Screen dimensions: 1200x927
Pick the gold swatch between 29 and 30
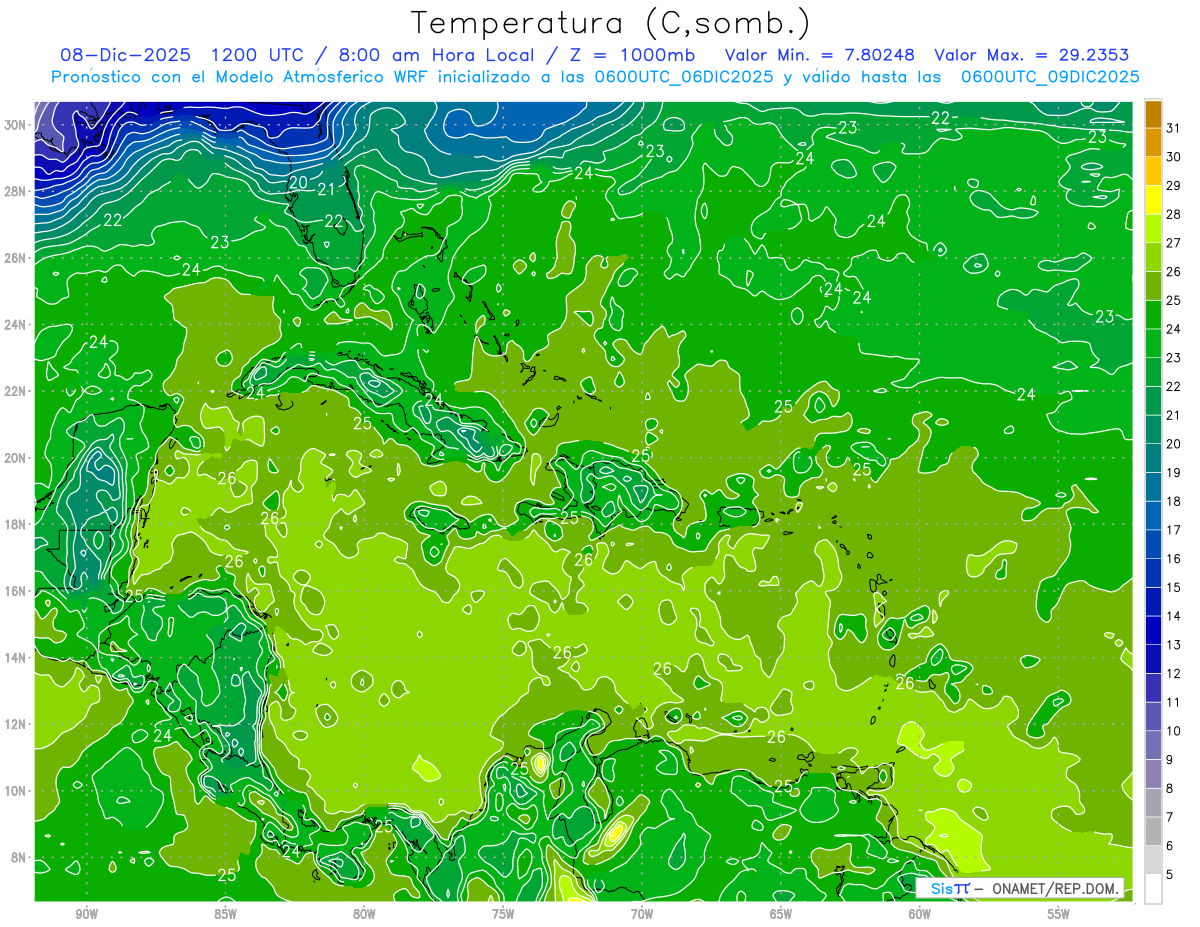[1153, 171]
